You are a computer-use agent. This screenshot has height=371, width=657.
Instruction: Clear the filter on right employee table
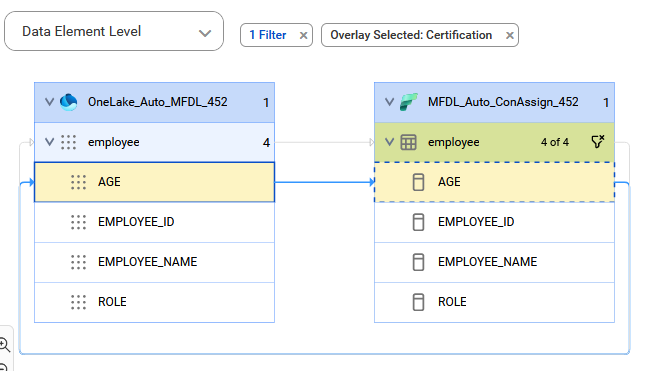click(x=598, y=142)
